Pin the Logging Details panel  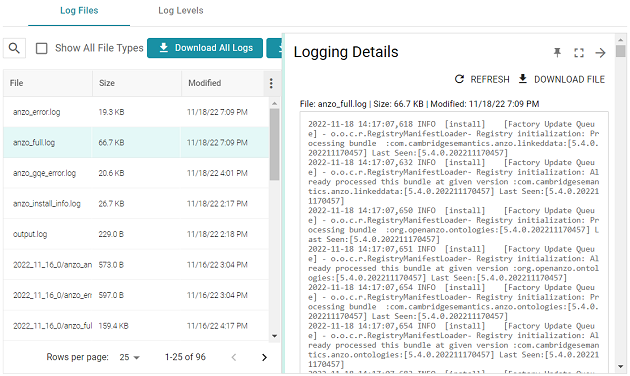point(557,53)
